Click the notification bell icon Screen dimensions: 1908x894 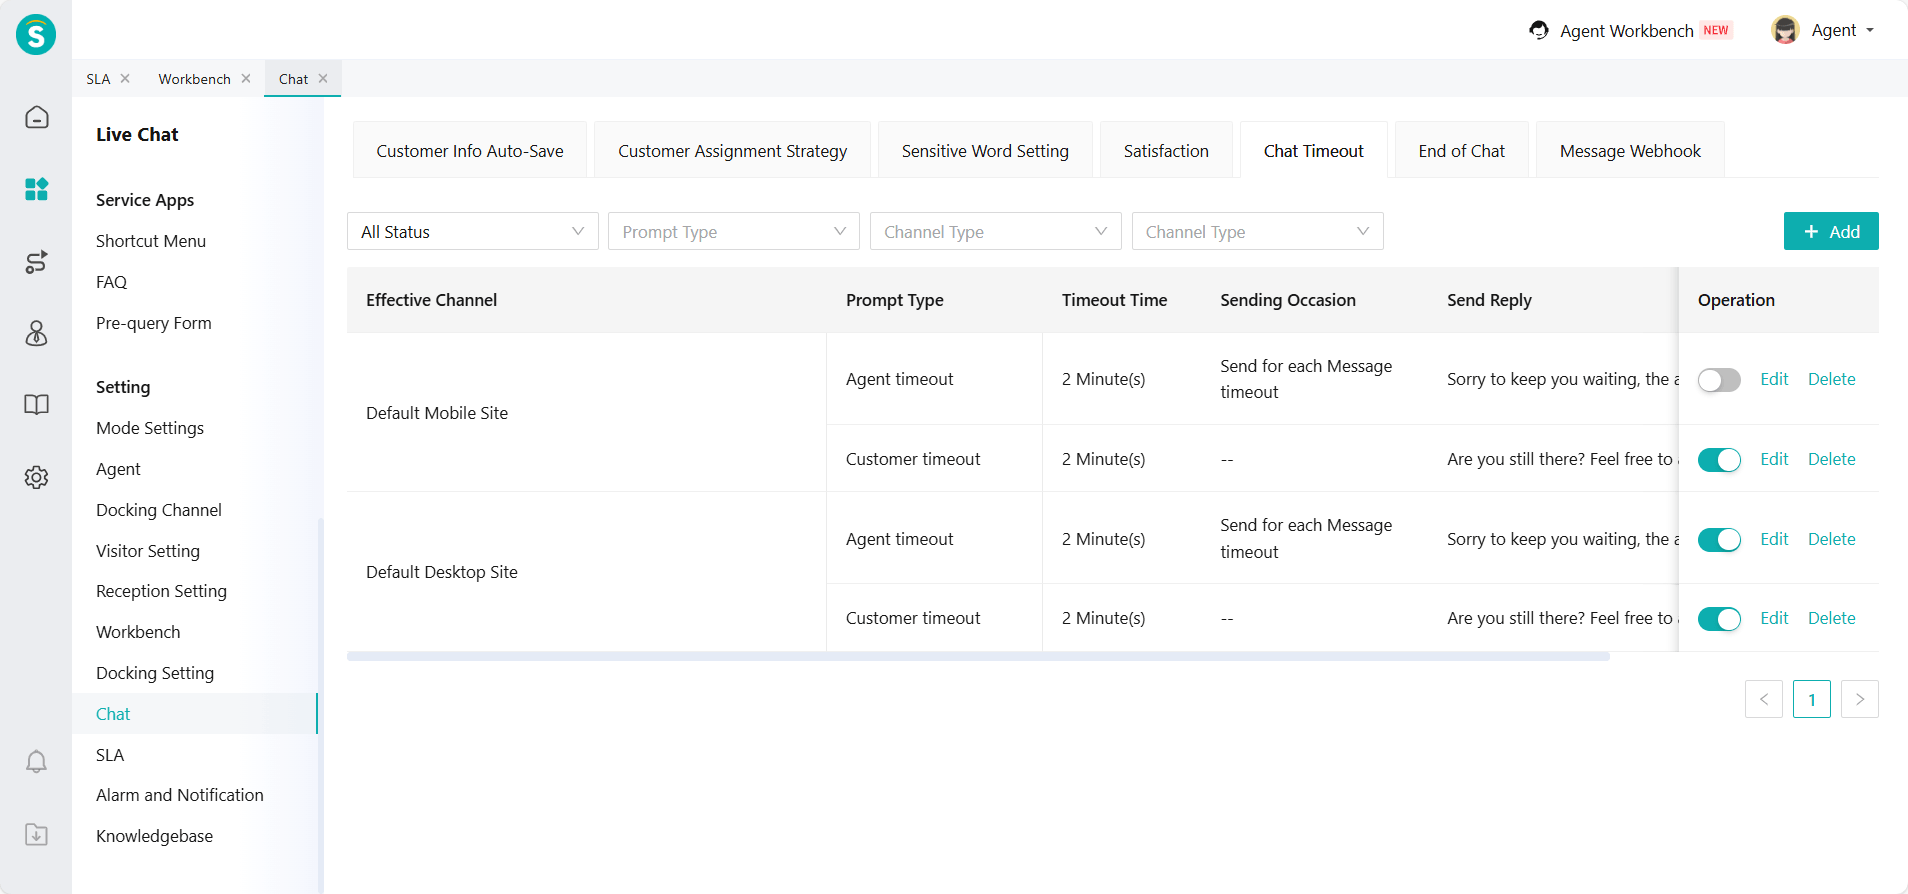tap(37, 762)
